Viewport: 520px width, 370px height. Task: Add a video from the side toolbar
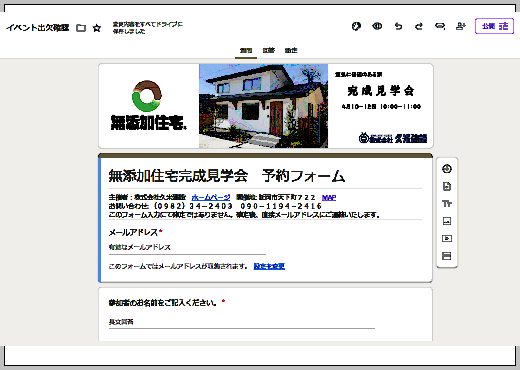click(447, 238)
